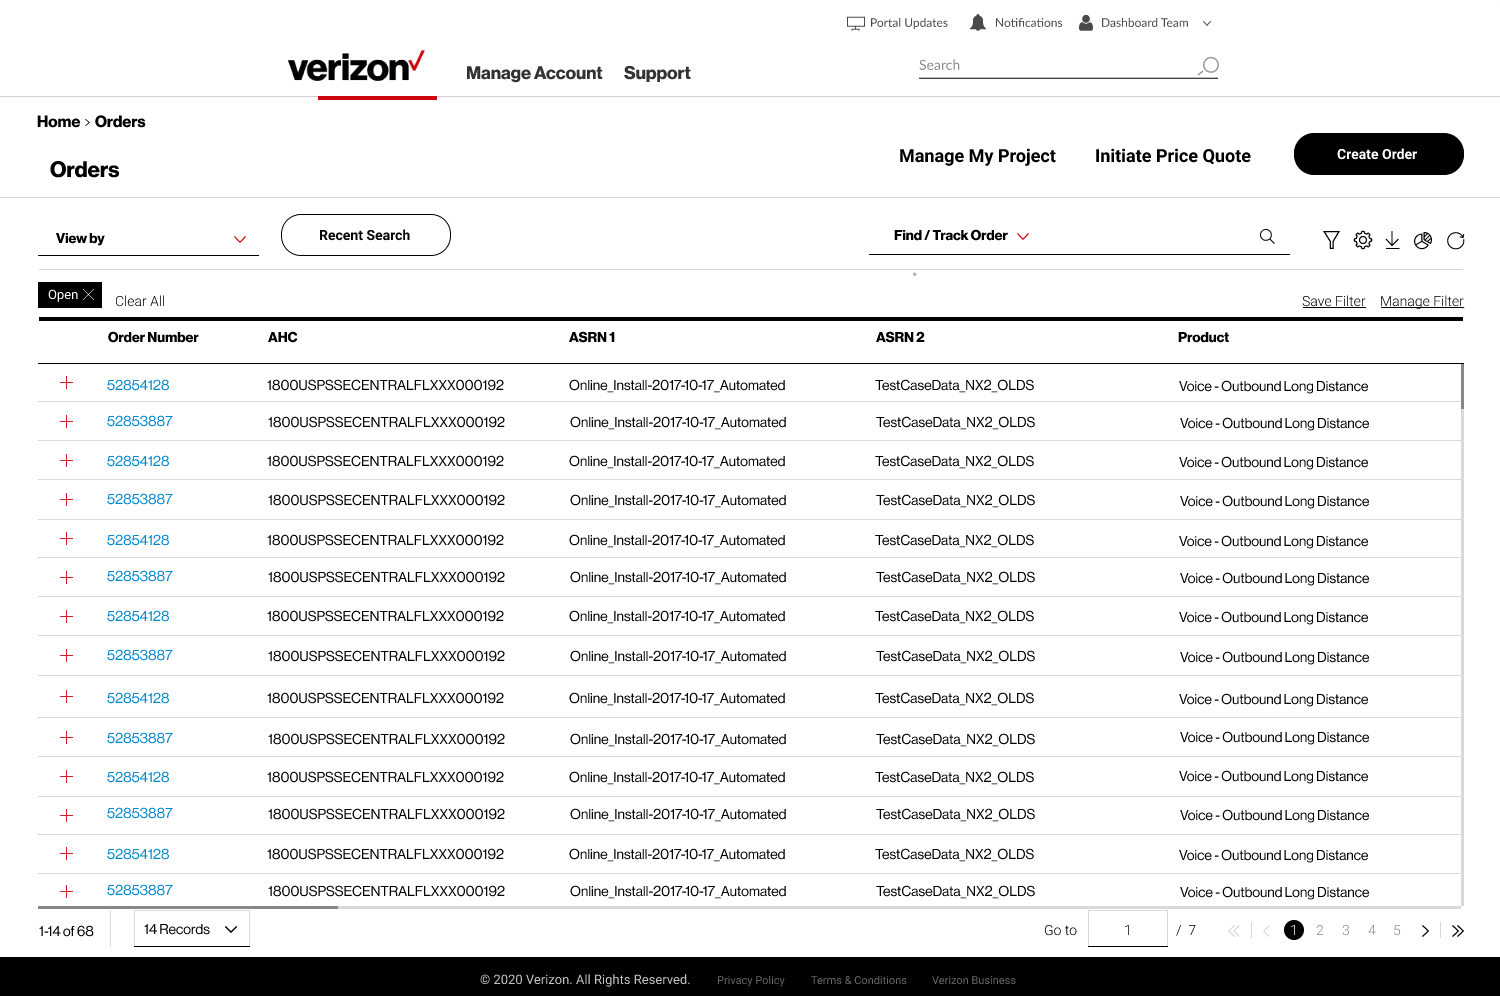Image resolution: width=1500 pixels, height=996 pixels.
Task: Expand the last row for order 52853887
Action: pos(67,891)
